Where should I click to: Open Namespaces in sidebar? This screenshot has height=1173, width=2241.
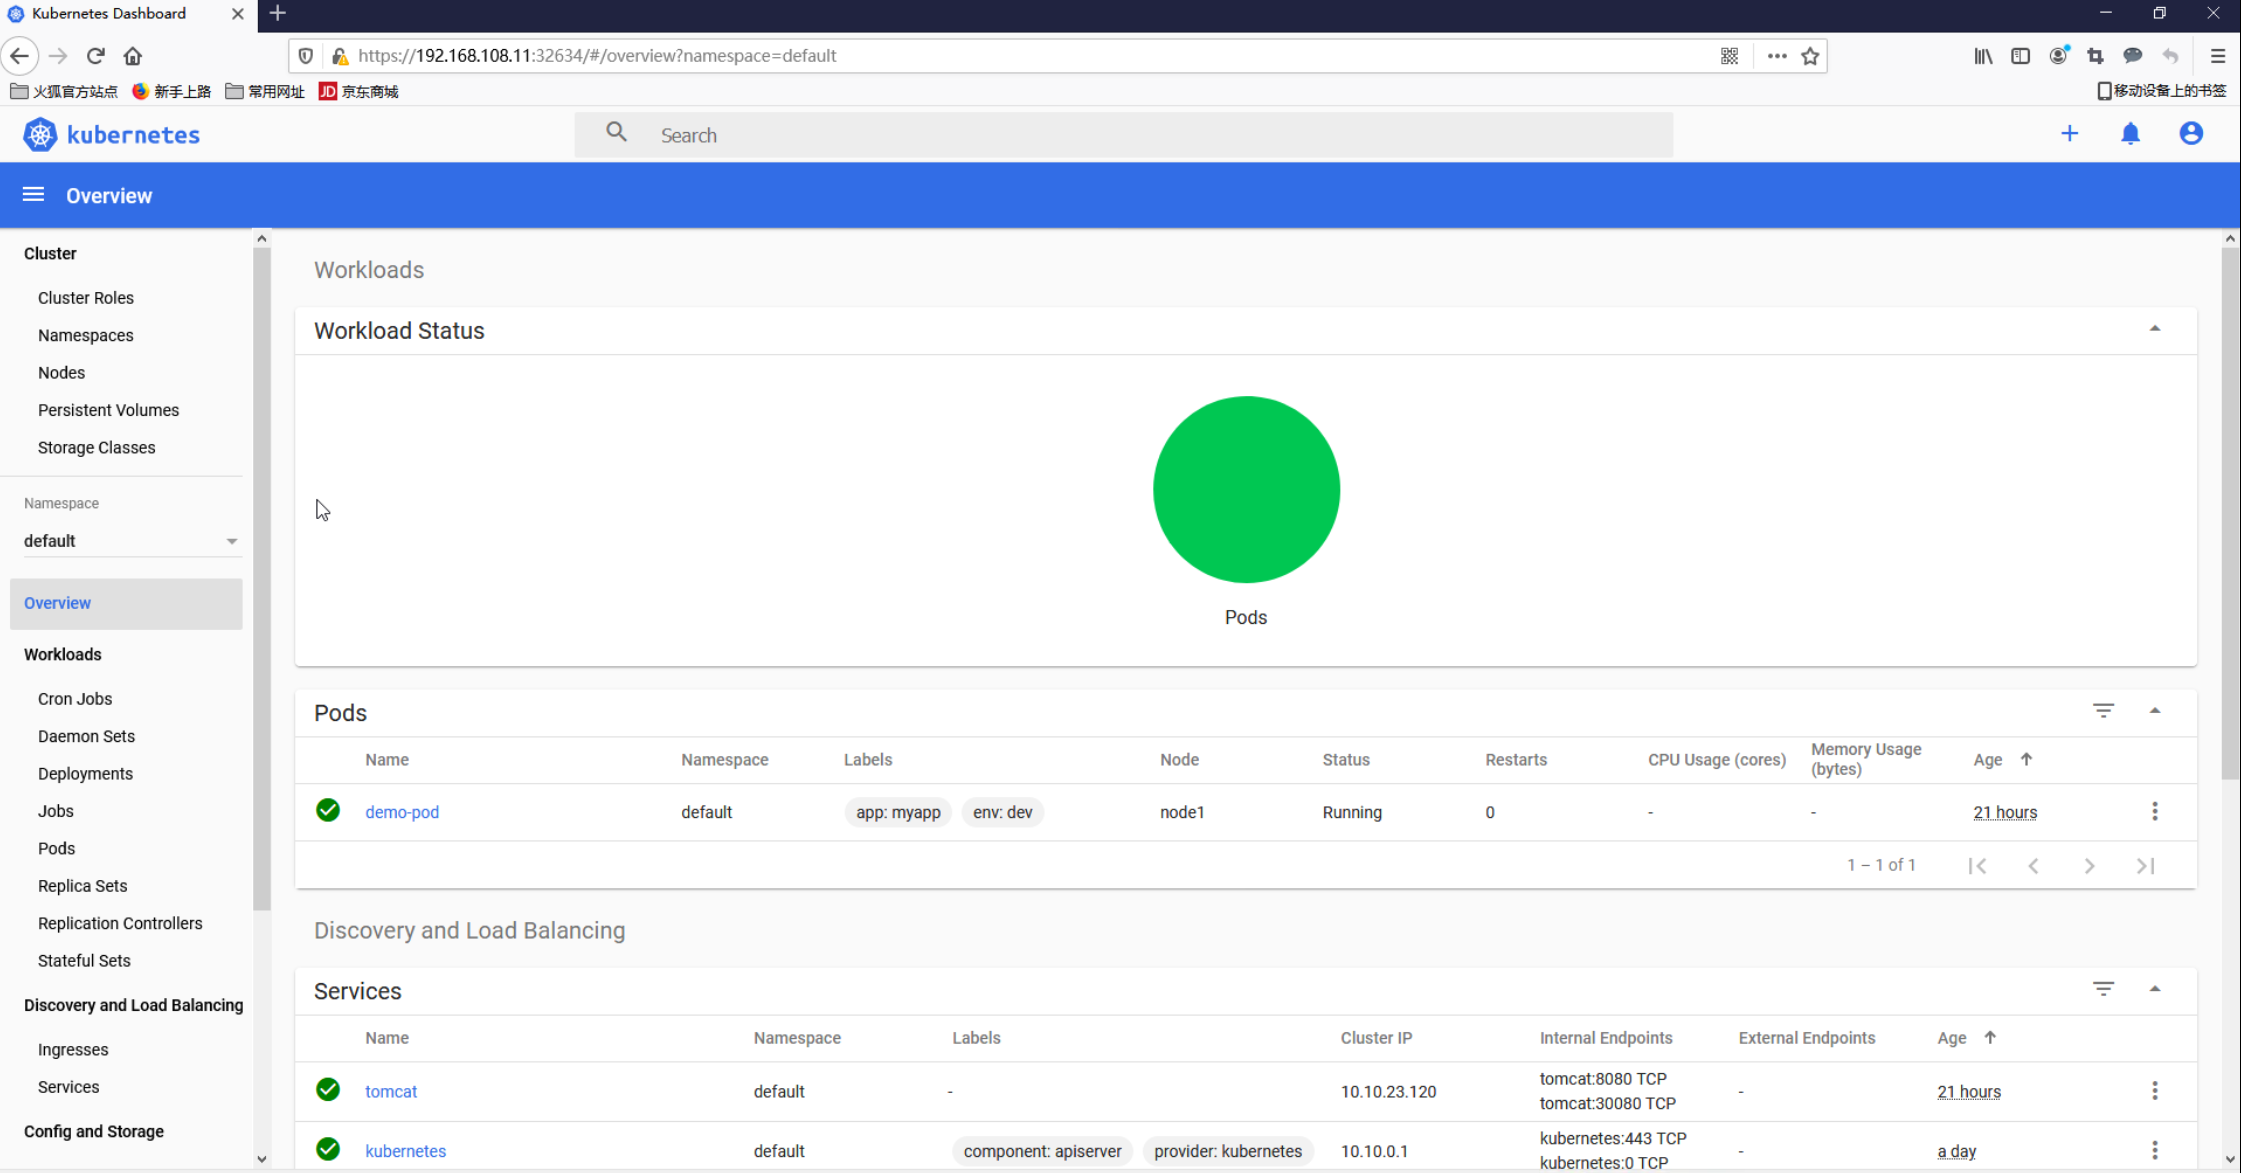point(86,335)
